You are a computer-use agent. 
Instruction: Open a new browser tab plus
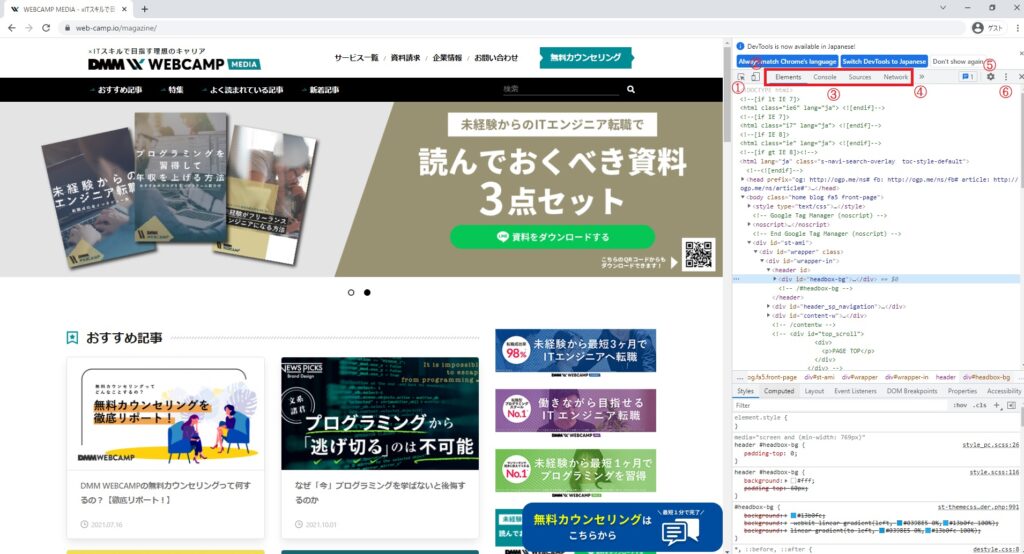tap(144, 9)
